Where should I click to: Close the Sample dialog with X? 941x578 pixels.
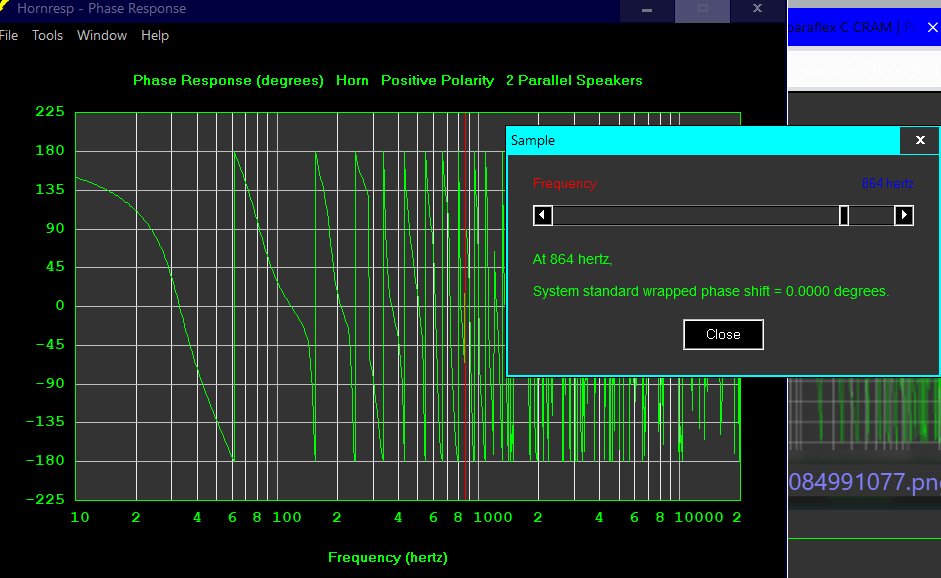coord(920,140)
